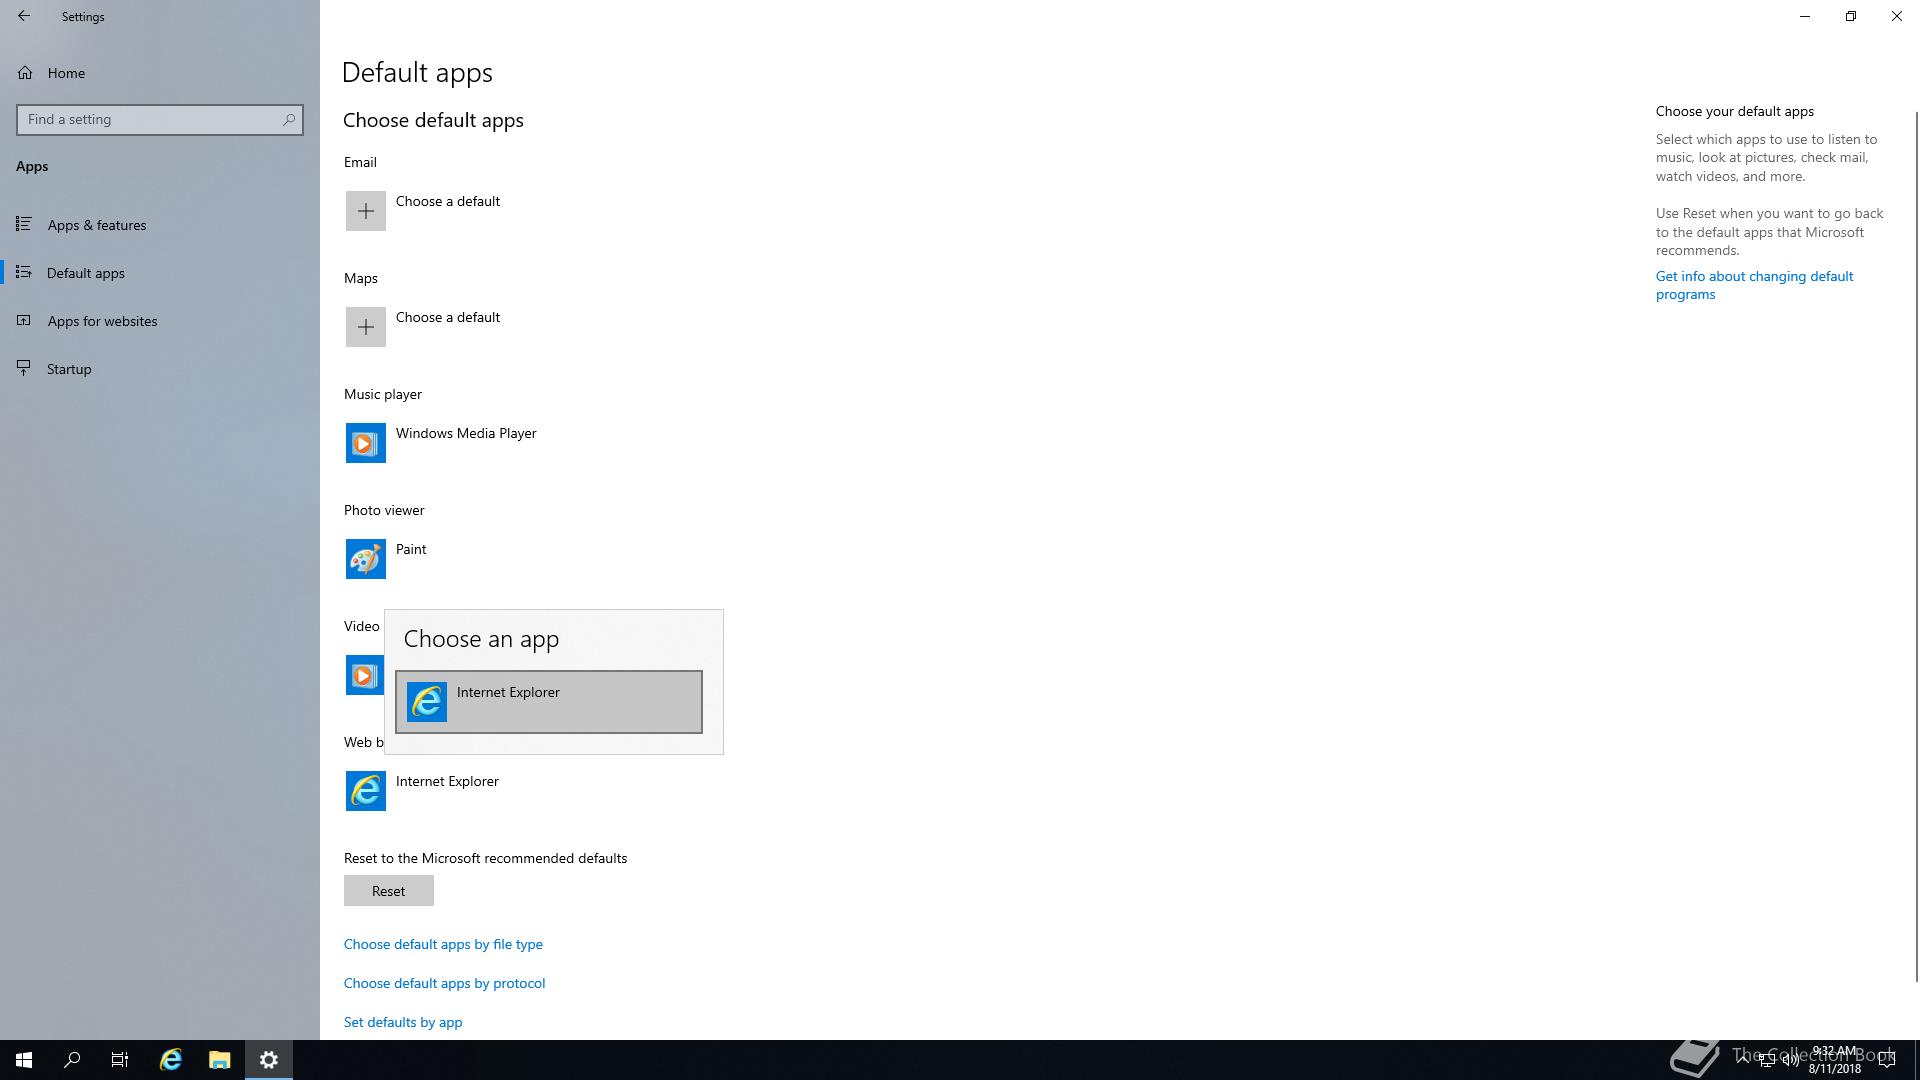
Task: Click the Paint icon under Photo viewer
Action: coord(366,559)
